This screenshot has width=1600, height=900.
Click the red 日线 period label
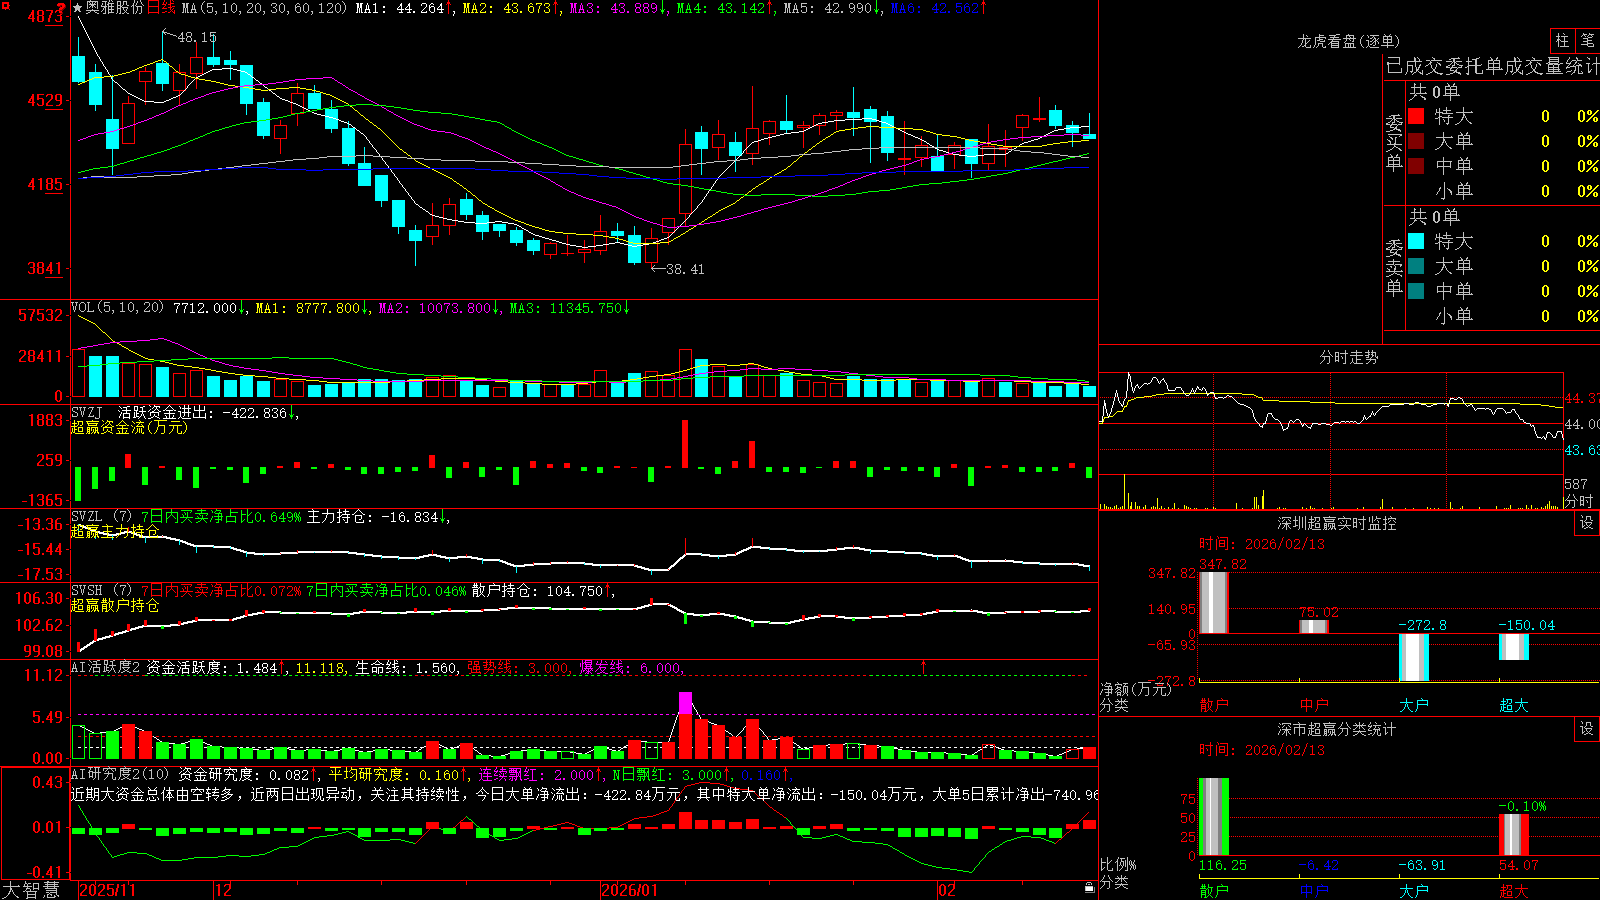tap(161, 8)
